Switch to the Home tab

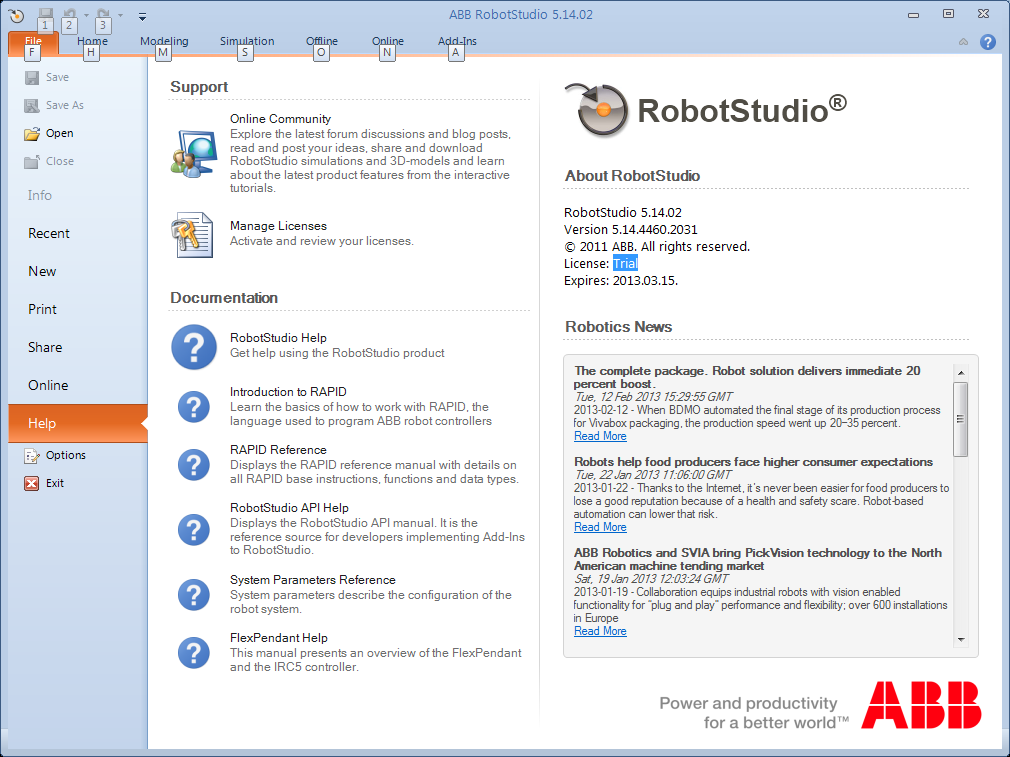pyautogui.click(x=92, y=42)
